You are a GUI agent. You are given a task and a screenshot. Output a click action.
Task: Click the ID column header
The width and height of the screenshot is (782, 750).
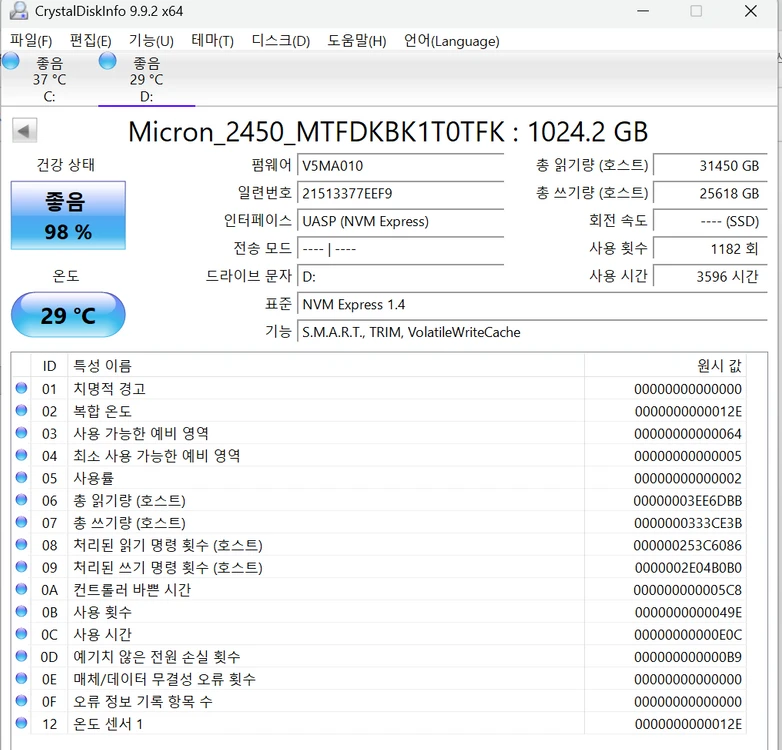[49, 366]
